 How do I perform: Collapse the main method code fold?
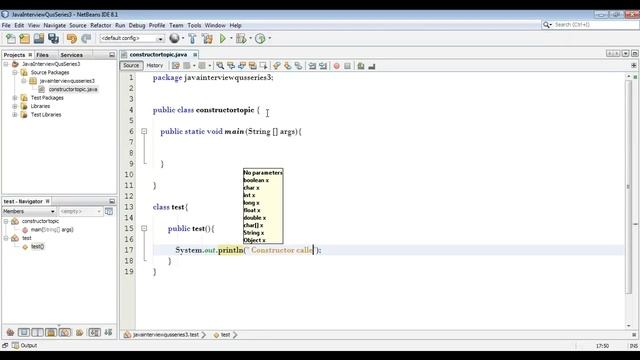tap(144, 131)
